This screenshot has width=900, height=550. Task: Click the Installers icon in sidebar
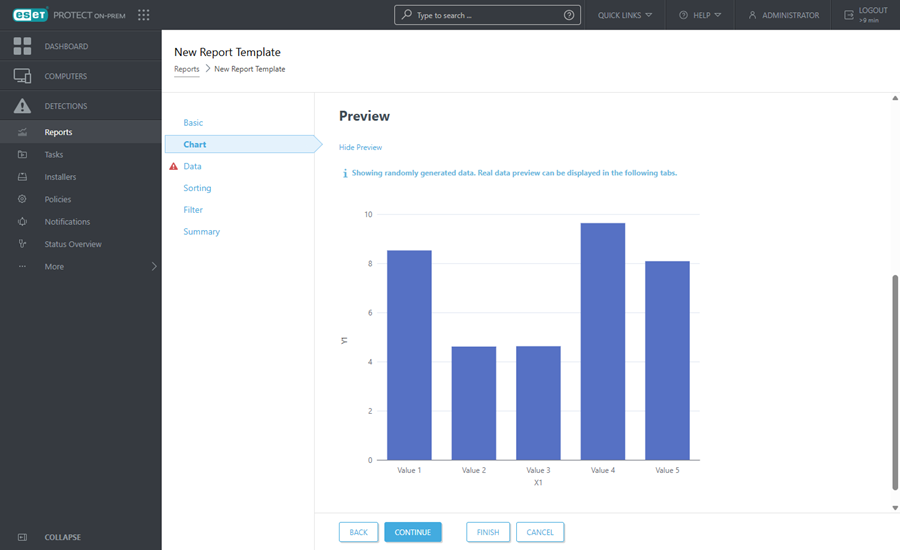[x=22, y=177]
